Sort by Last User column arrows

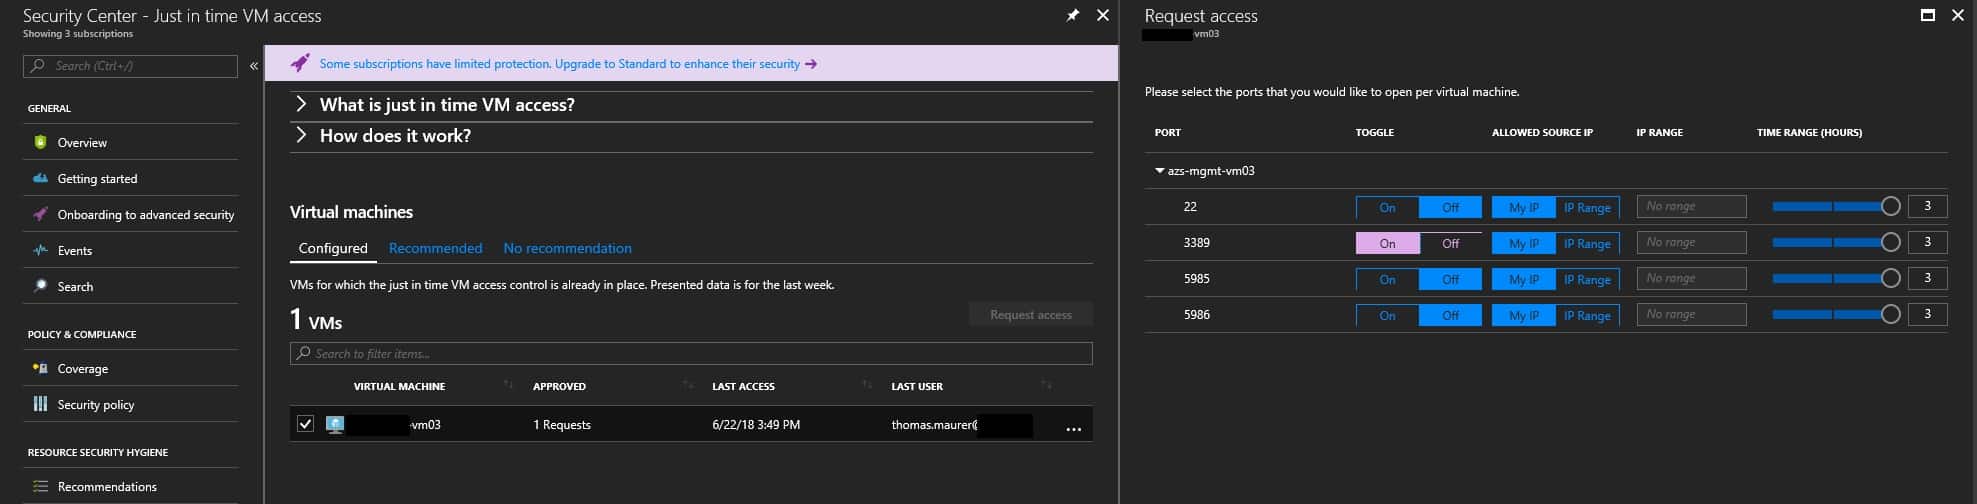pyautogui.click(x=1045, y=385)
